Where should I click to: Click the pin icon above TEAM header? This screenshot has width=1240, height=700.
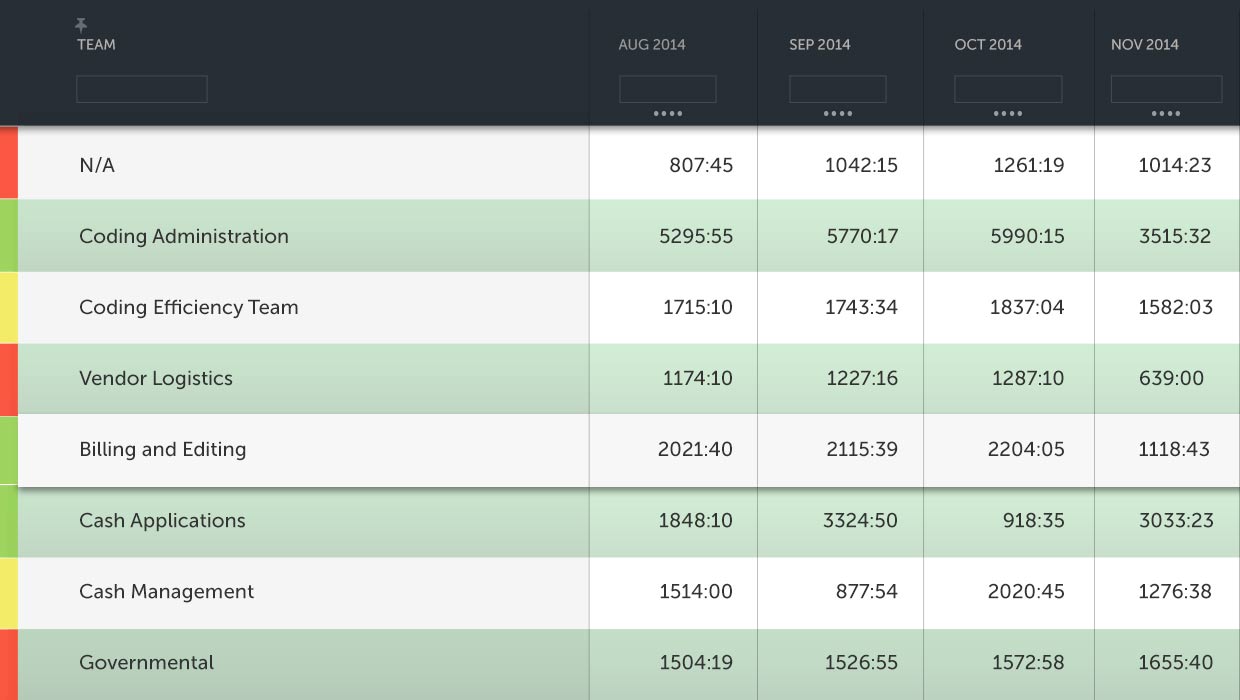pos(81,25)
